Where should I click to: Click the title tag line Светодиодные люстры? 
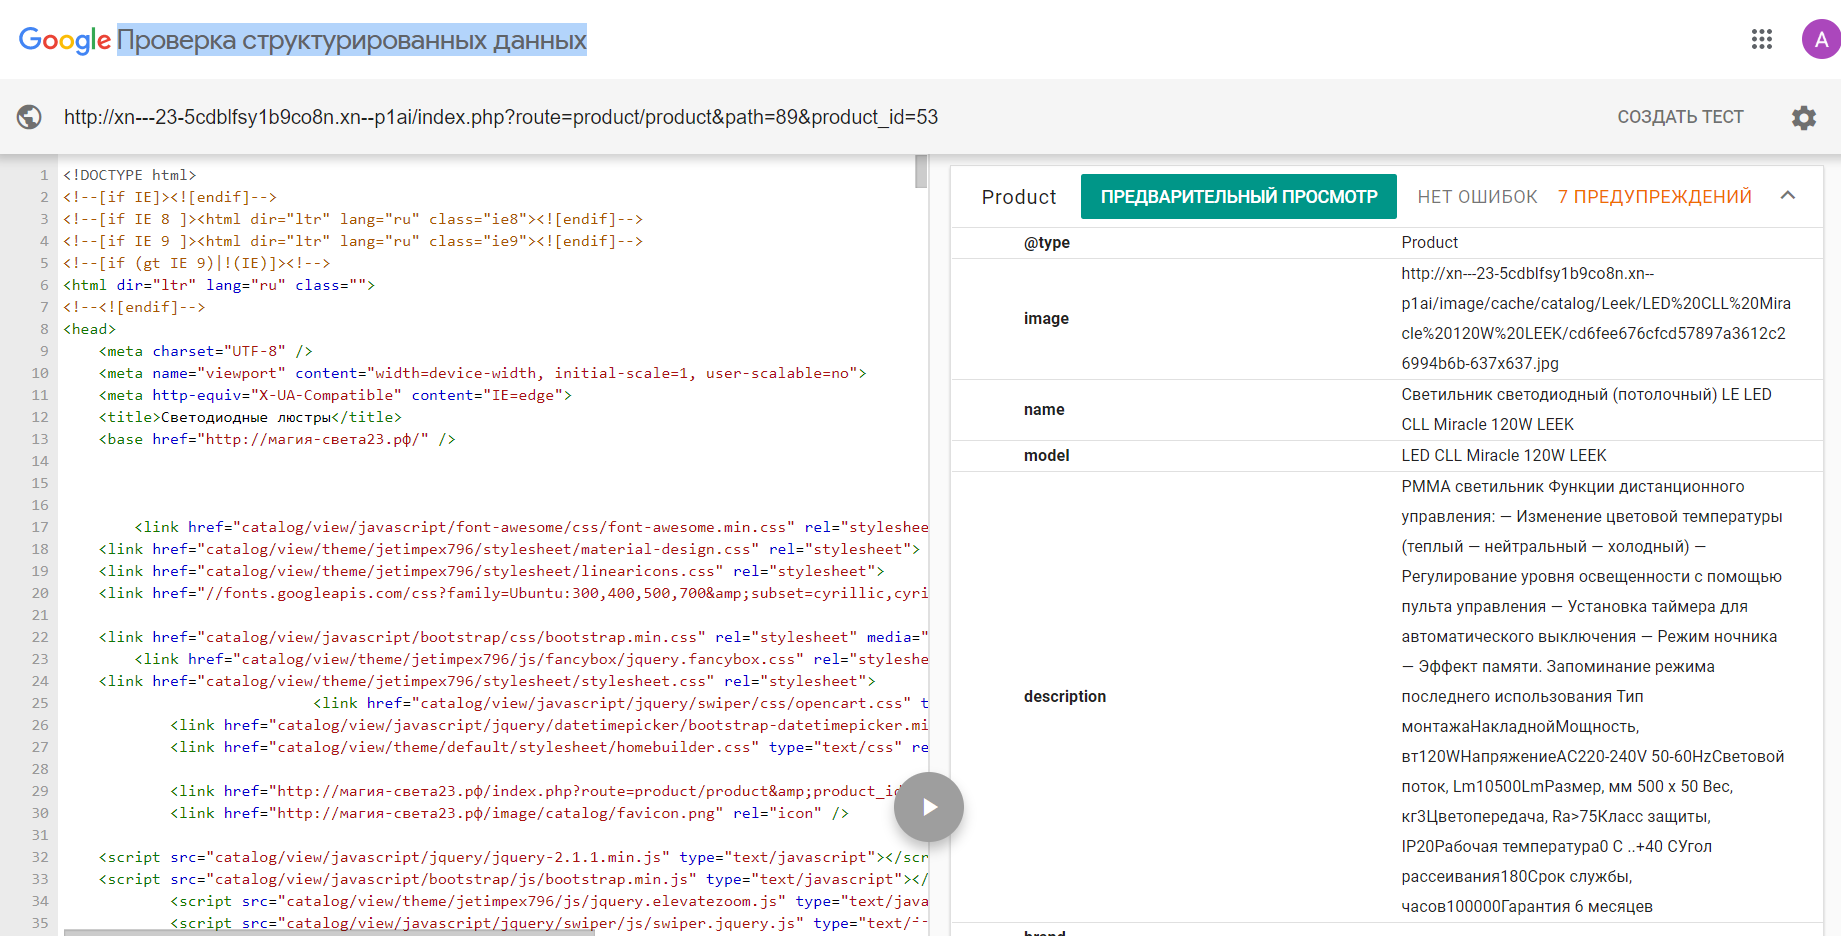(250, 417)
